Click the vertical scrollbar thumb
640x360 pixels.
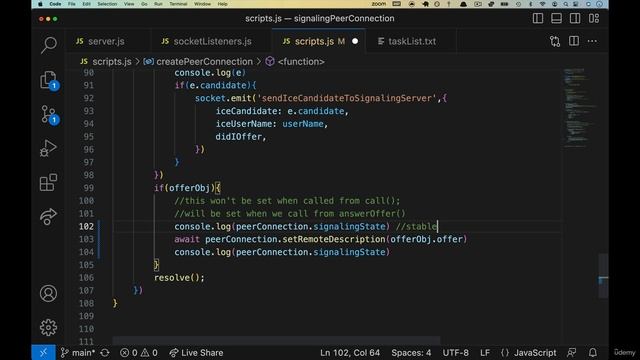click(603, 276)
